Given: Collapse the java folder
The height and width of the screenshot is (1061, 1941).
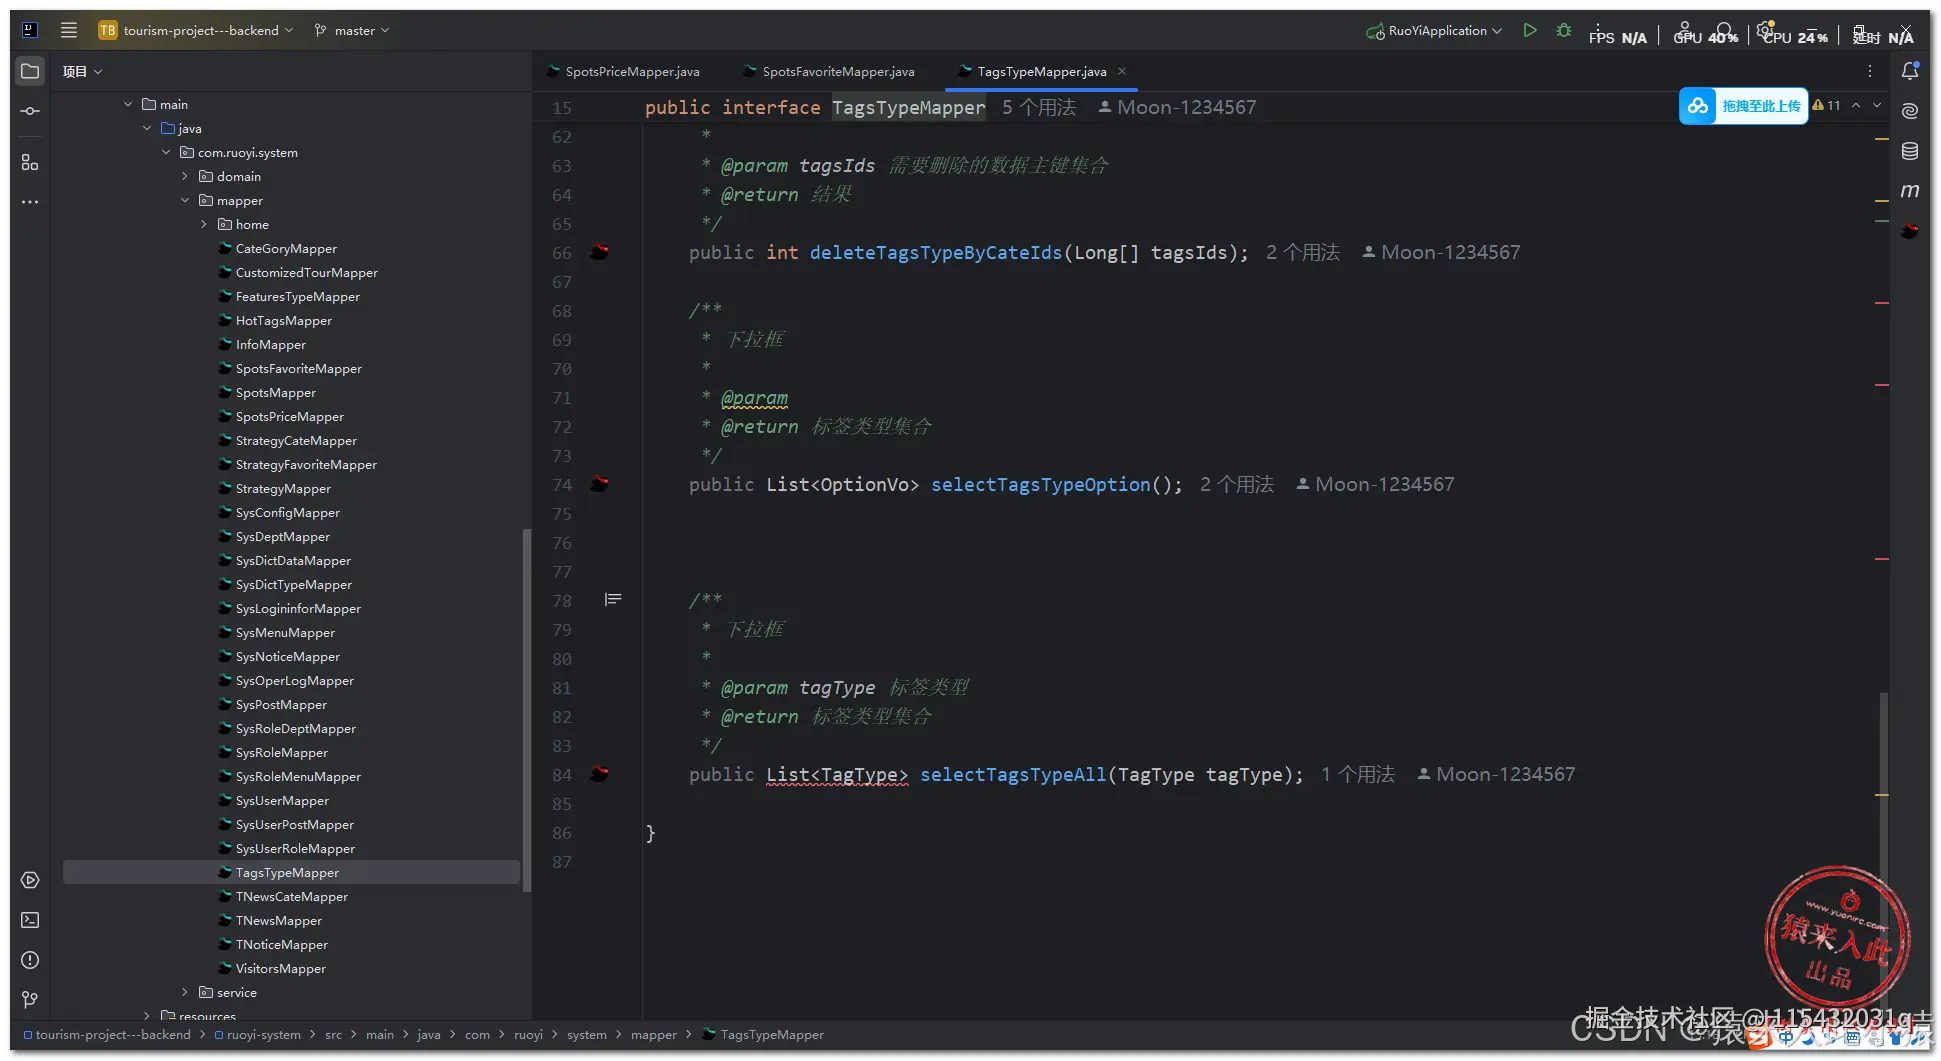Looking at the screenshot, I should (x=147, y=128).
